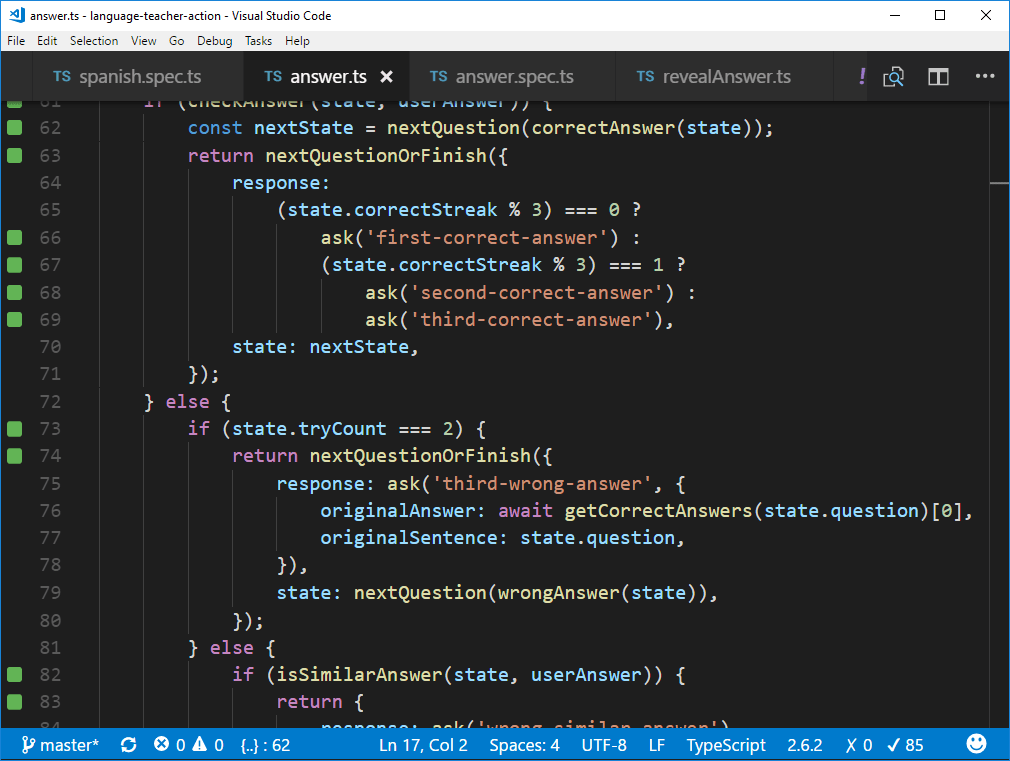
Task: Open the more actions ellipsis menu
Action: click(x=985, y=77)
